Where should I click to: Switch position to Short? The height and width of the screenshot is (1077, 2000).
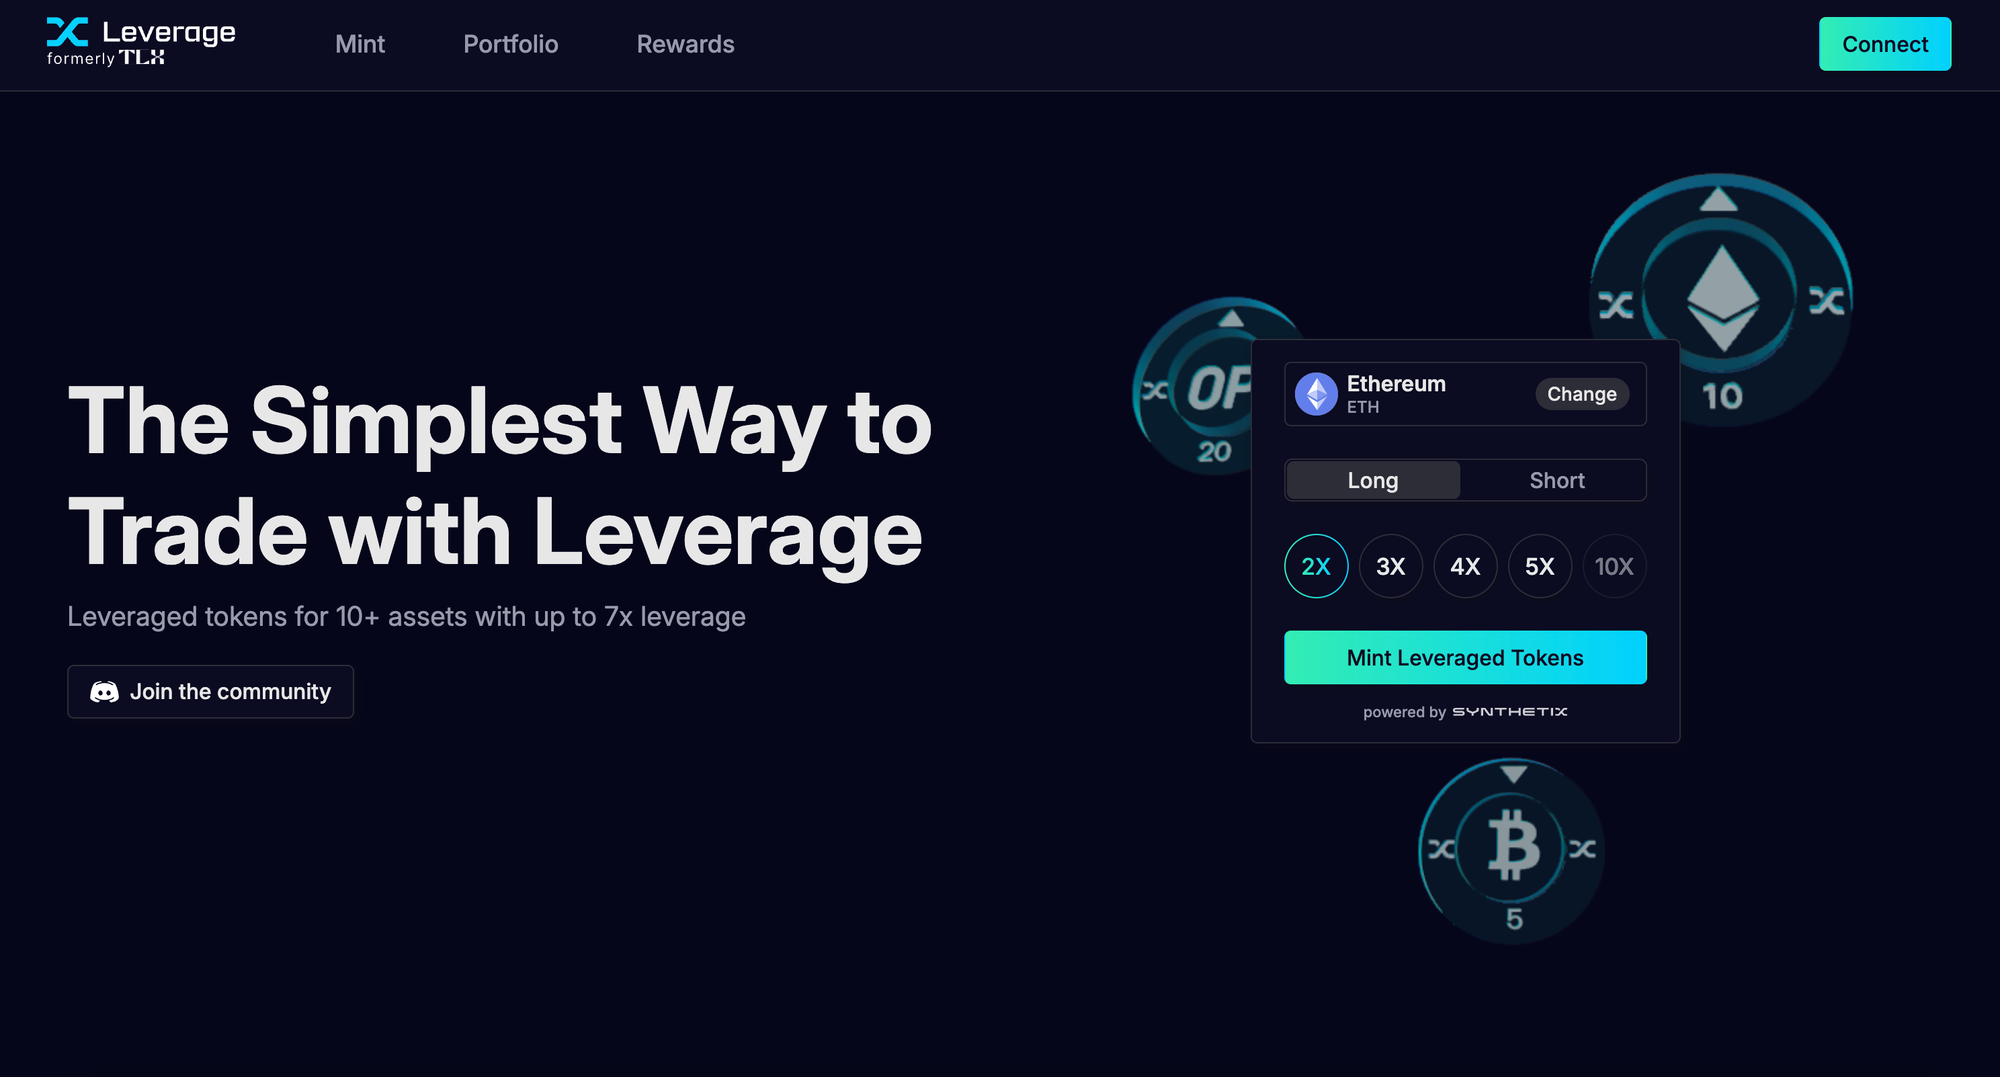coord(1556,481)
